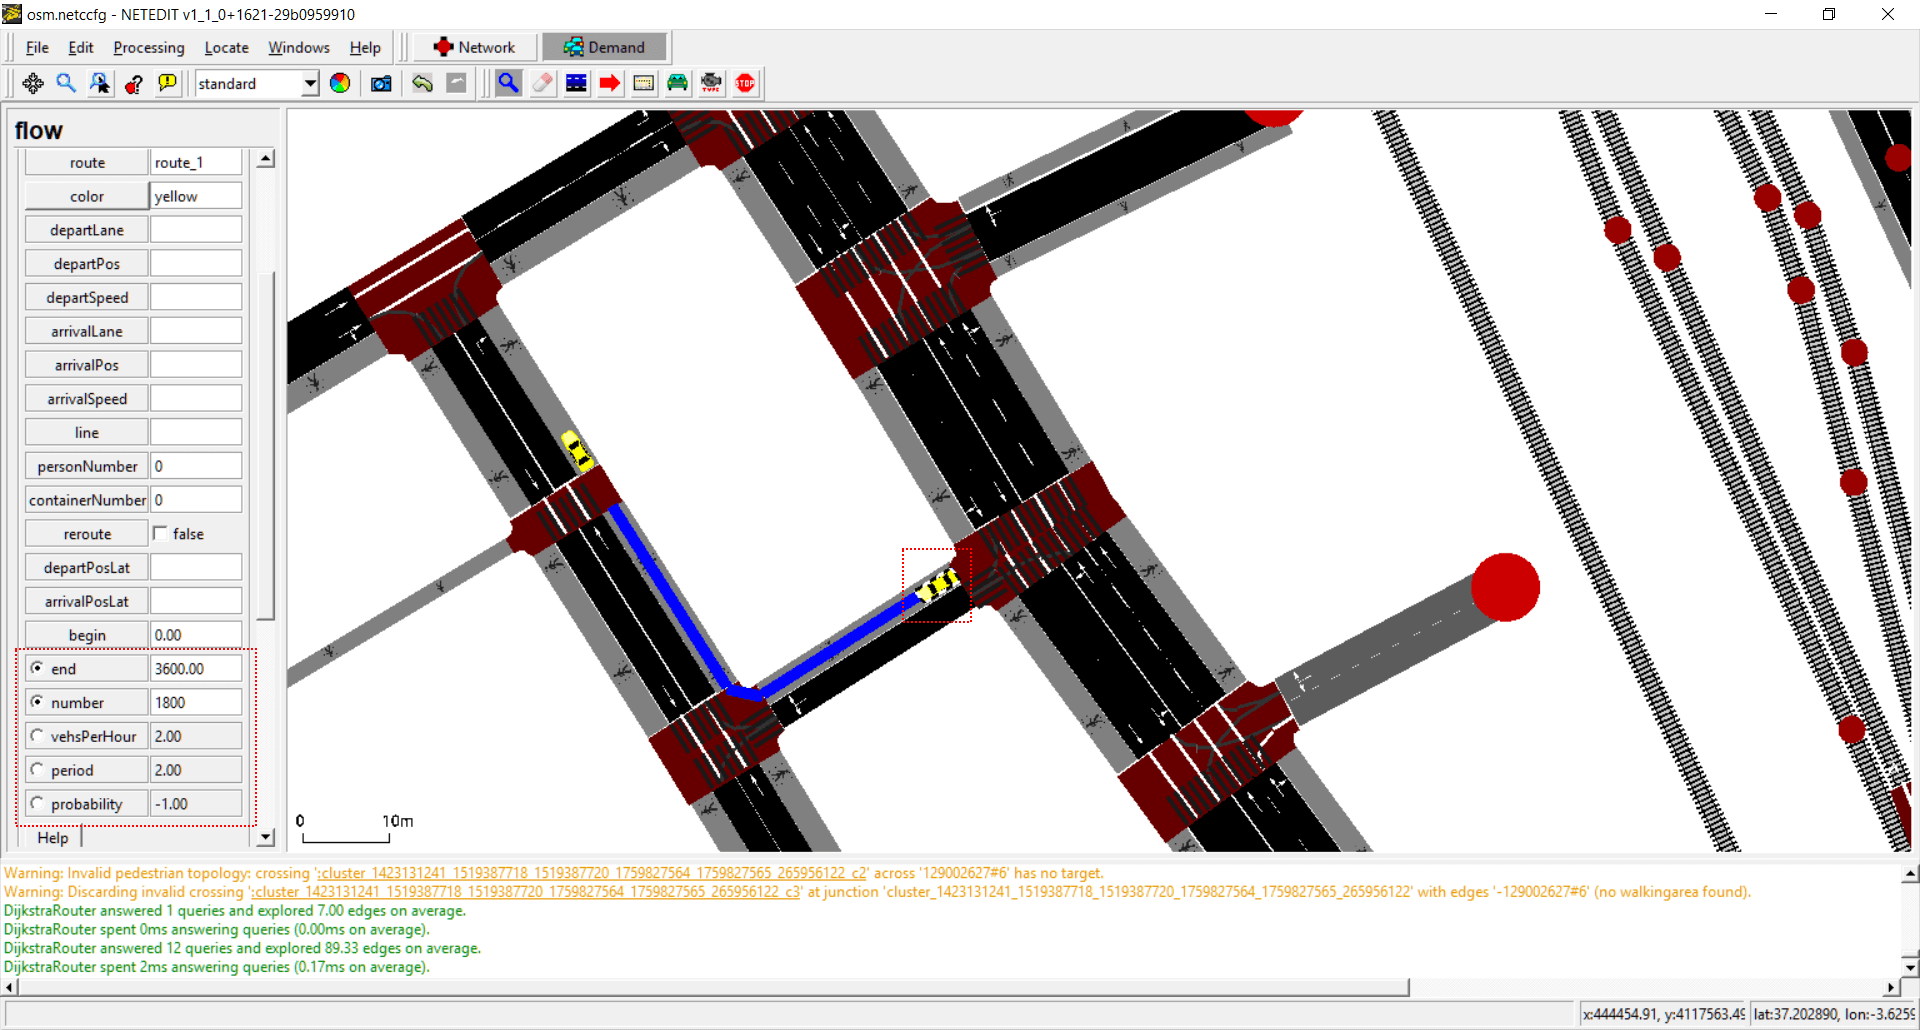Viewport: 1920px width, 1030px height.
Task: Open the Processing menu
Action: click(149, 47)
